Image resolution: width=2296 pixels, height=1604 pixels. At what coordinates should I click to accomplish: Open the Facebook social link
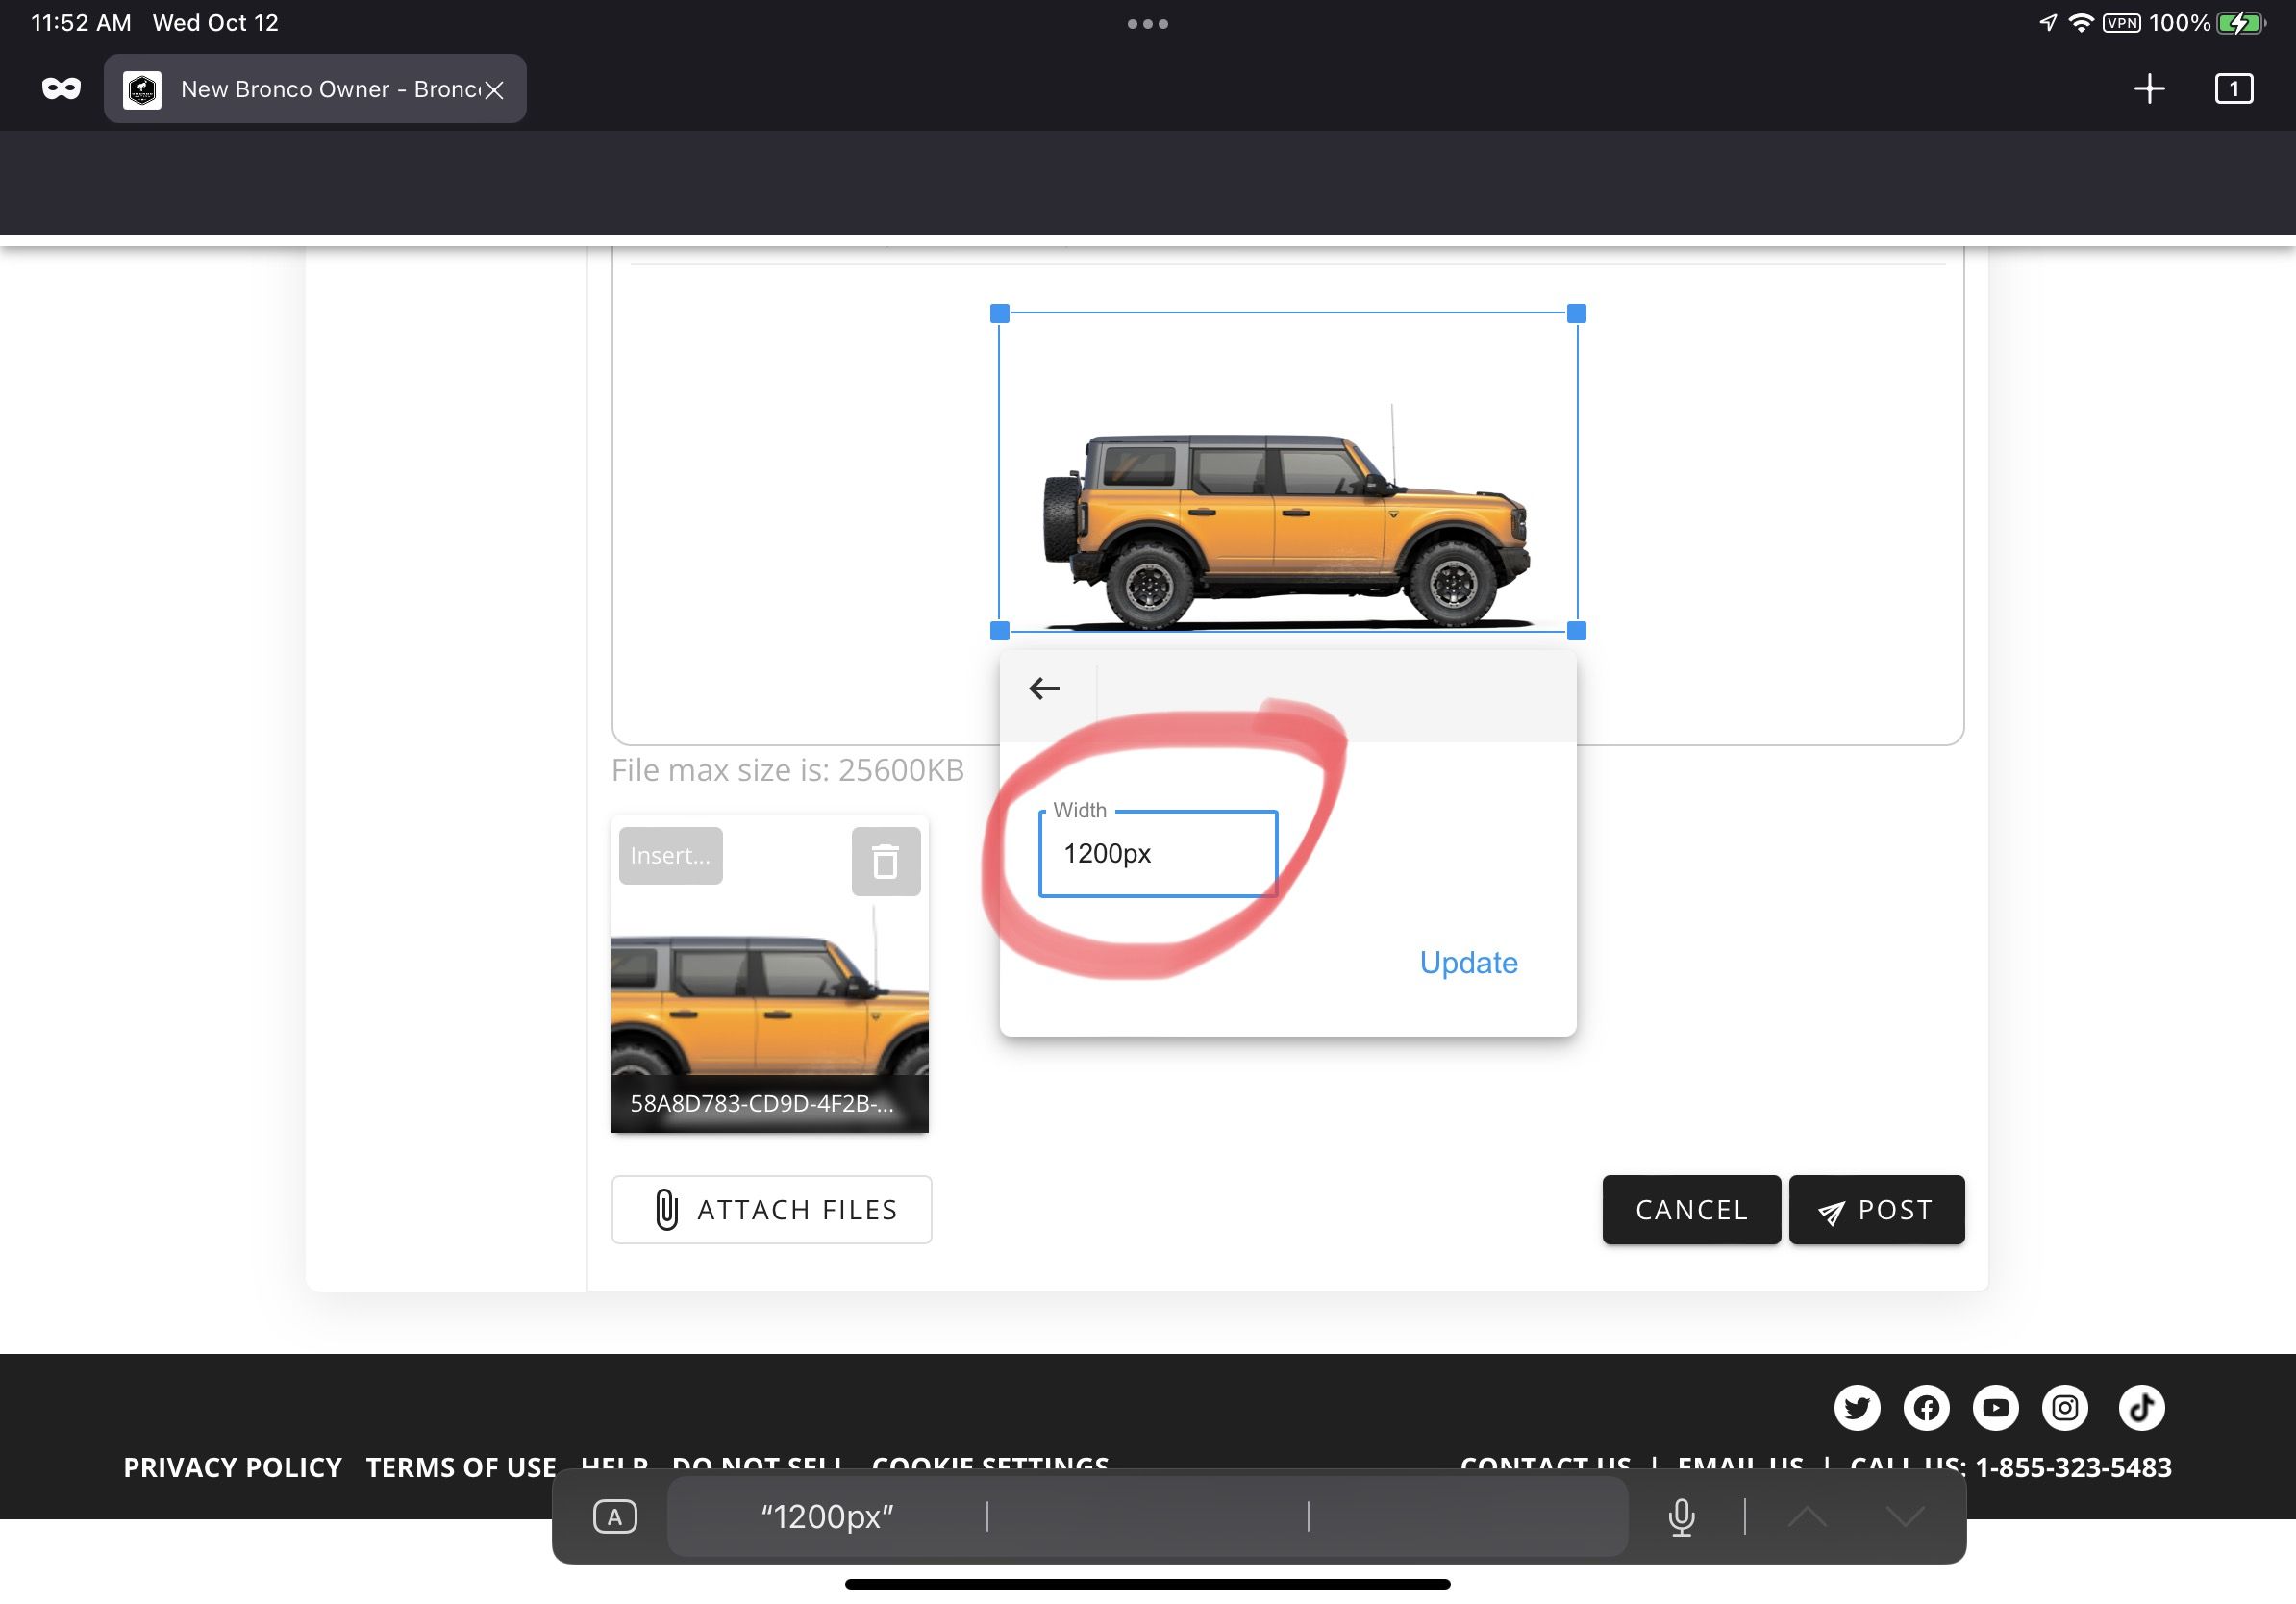(1926, 1408)
